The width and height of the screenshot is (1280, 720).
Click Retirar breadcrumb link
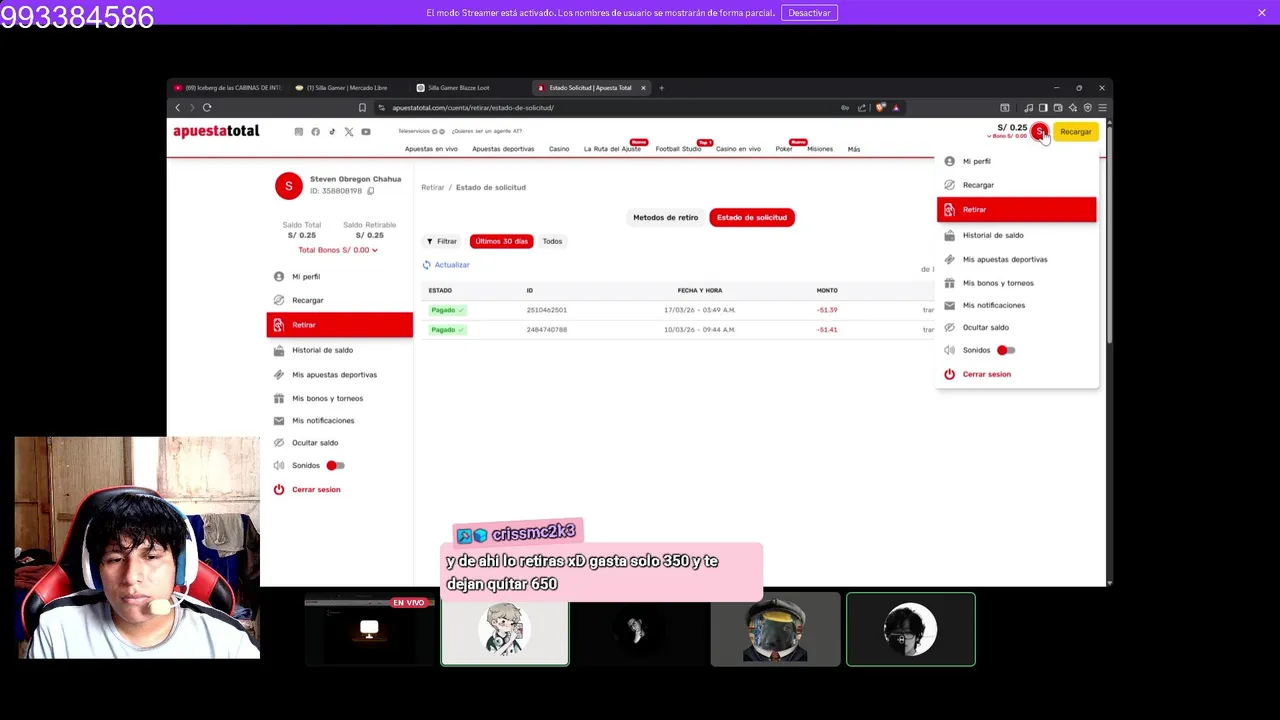pos(433,187)
